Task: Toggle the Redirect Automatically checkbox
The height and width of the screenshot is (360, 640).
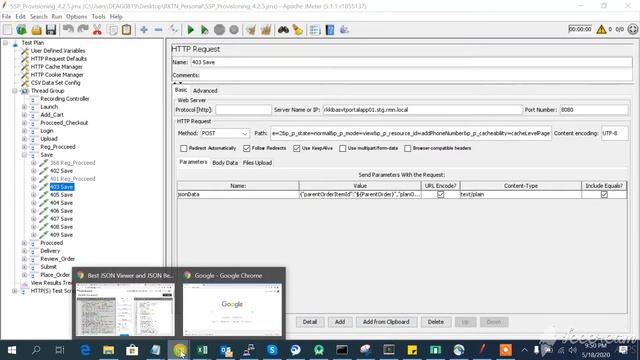Action: tap(184, 148)
